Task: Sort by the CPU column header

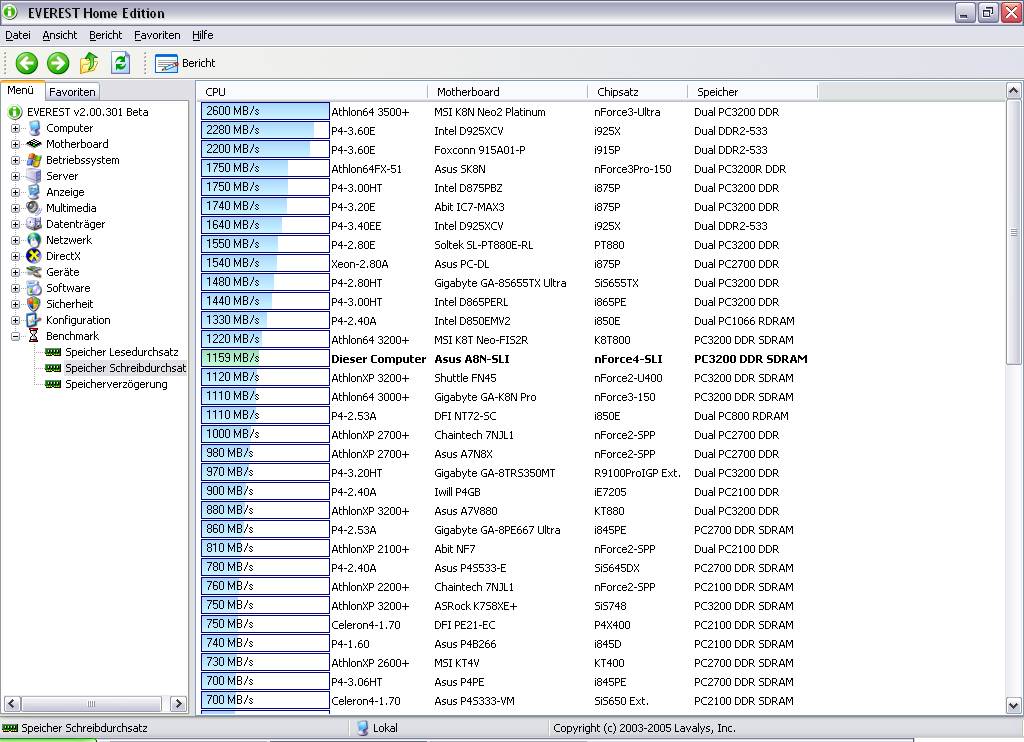Action: pos(313,92)
